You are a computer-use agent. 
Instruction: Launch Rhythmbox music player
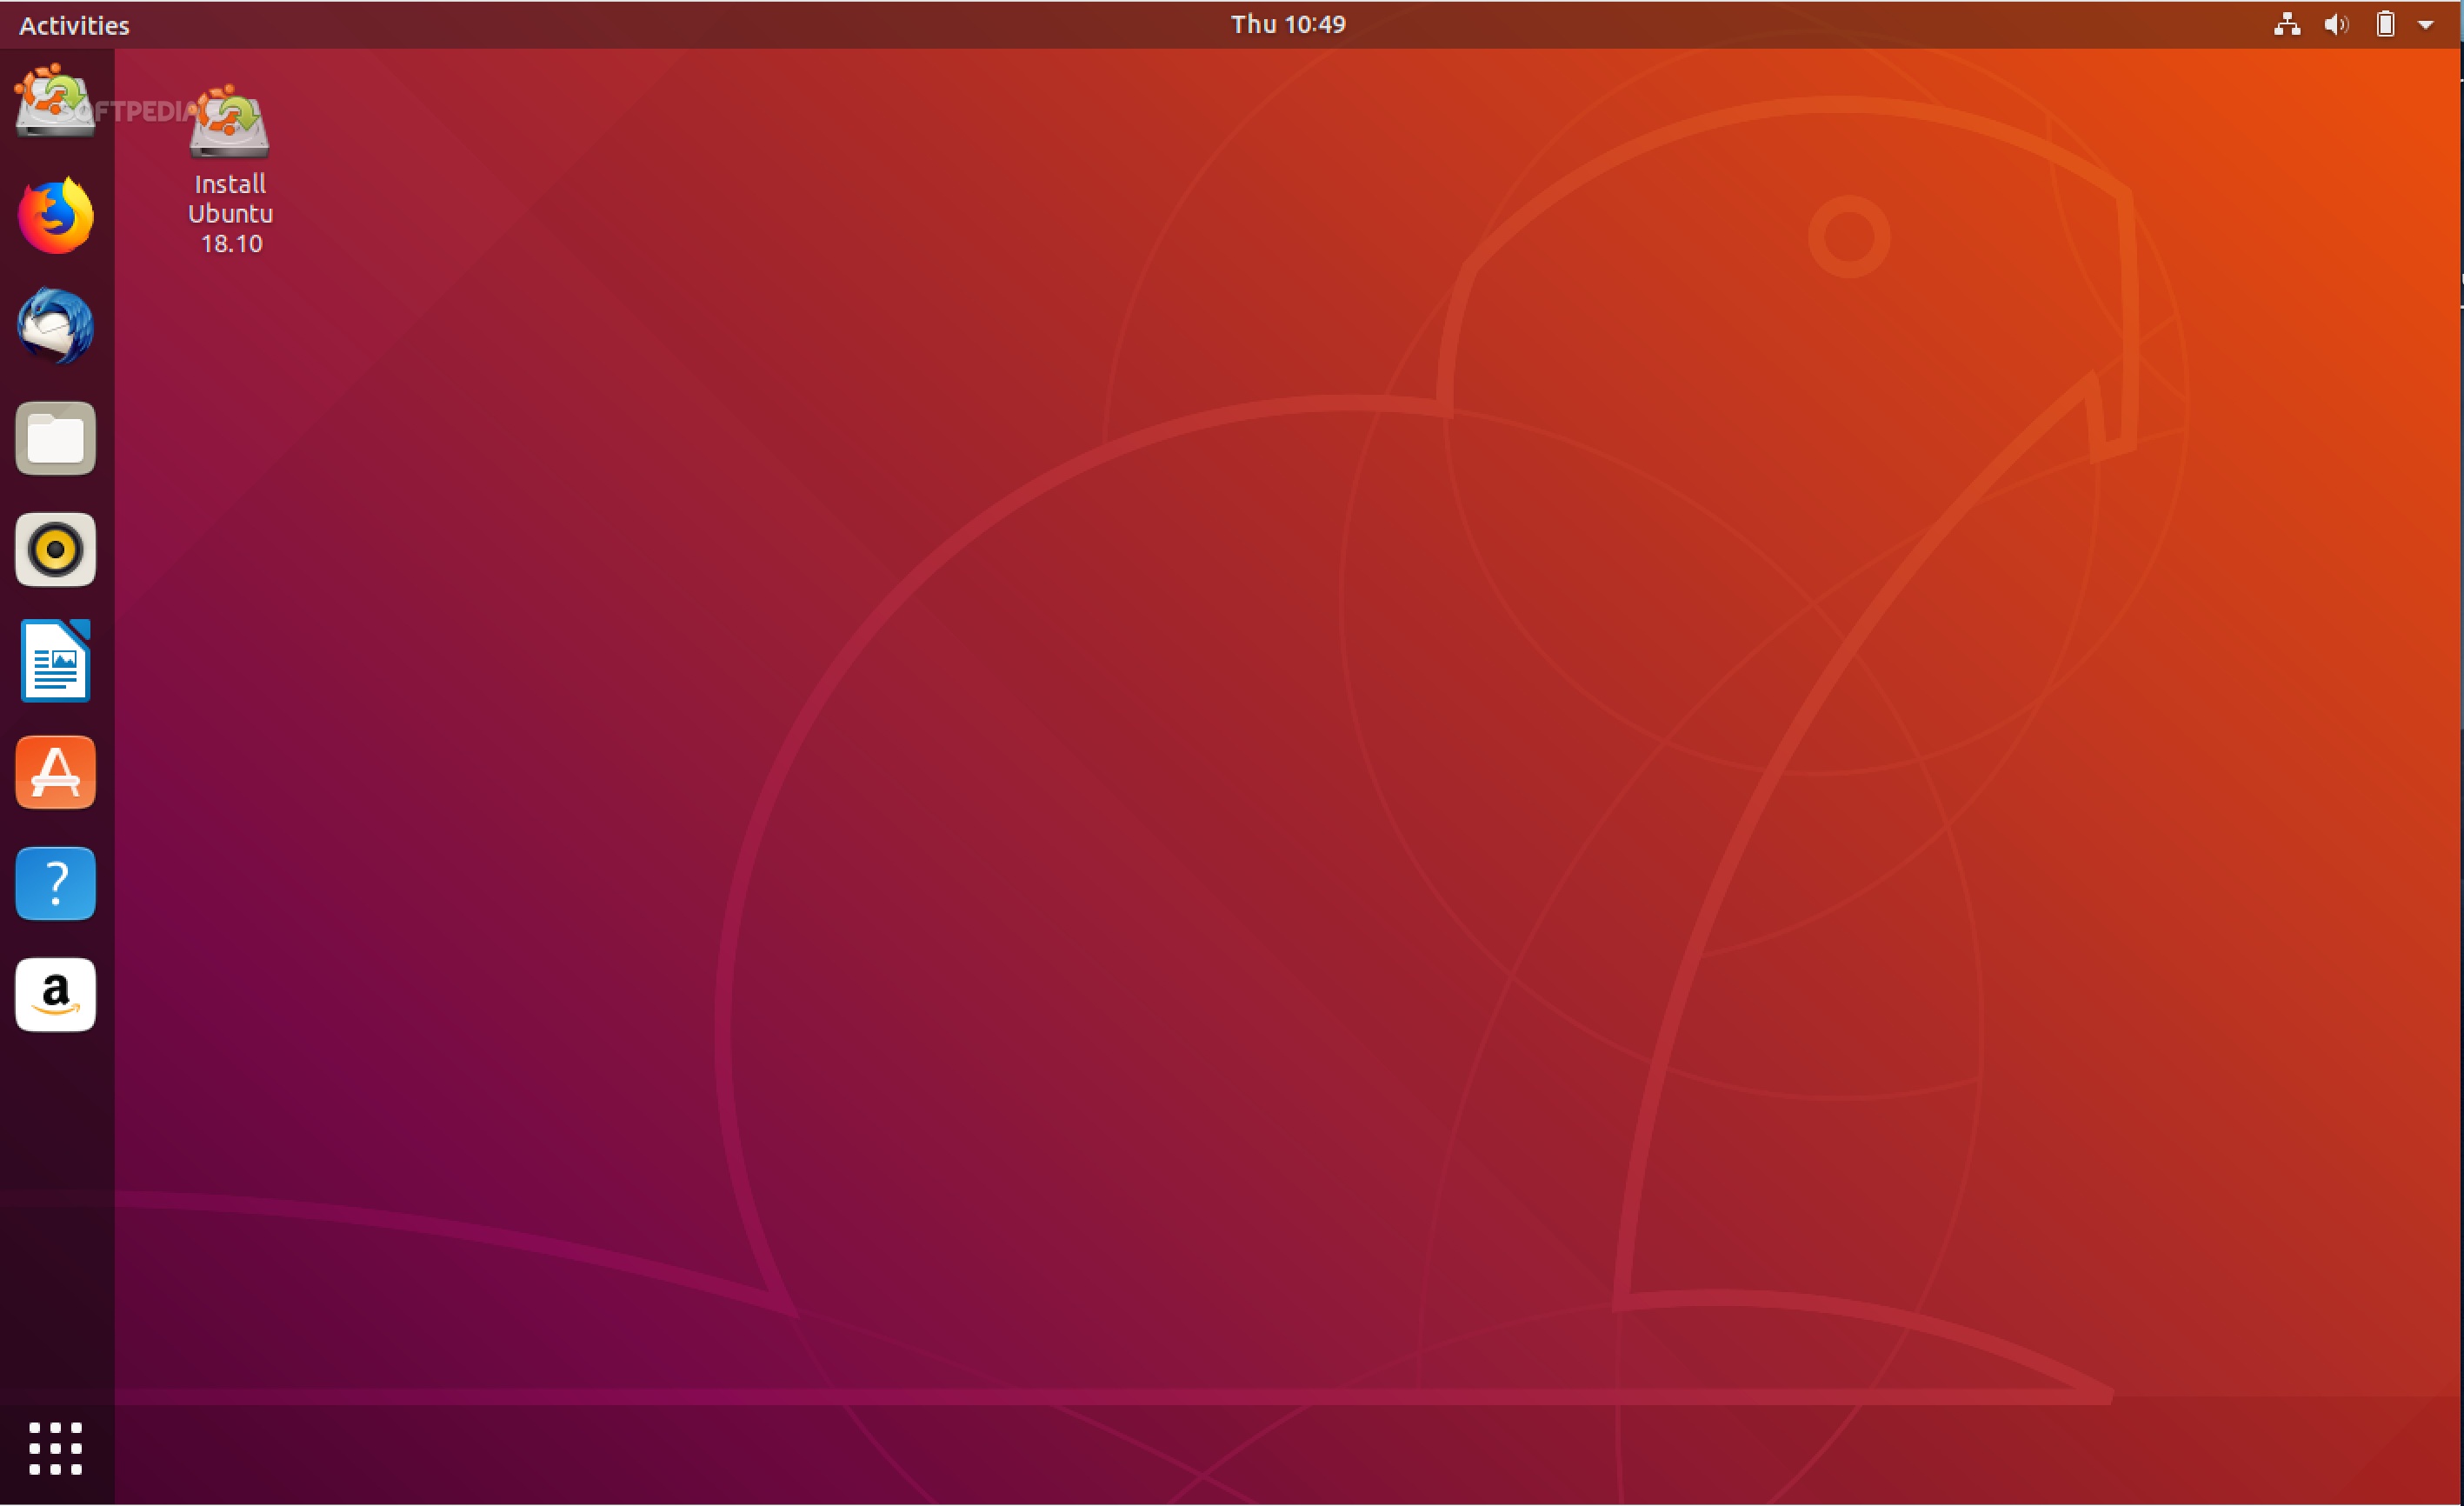click(55, 549)
